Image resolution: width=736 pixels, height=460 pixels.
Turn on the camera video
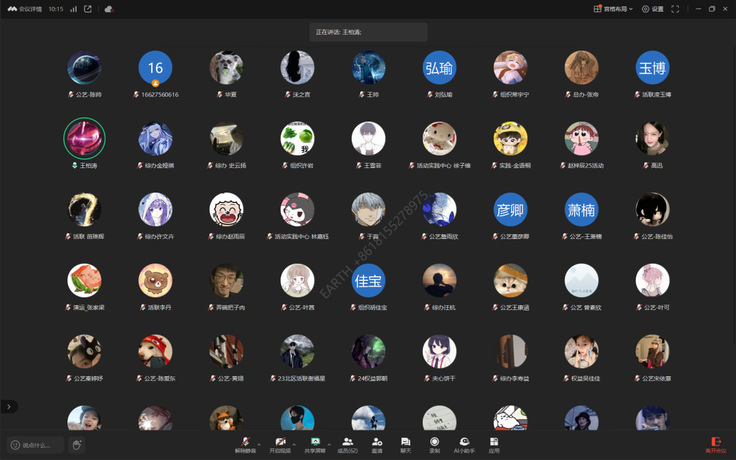[280, 443]
